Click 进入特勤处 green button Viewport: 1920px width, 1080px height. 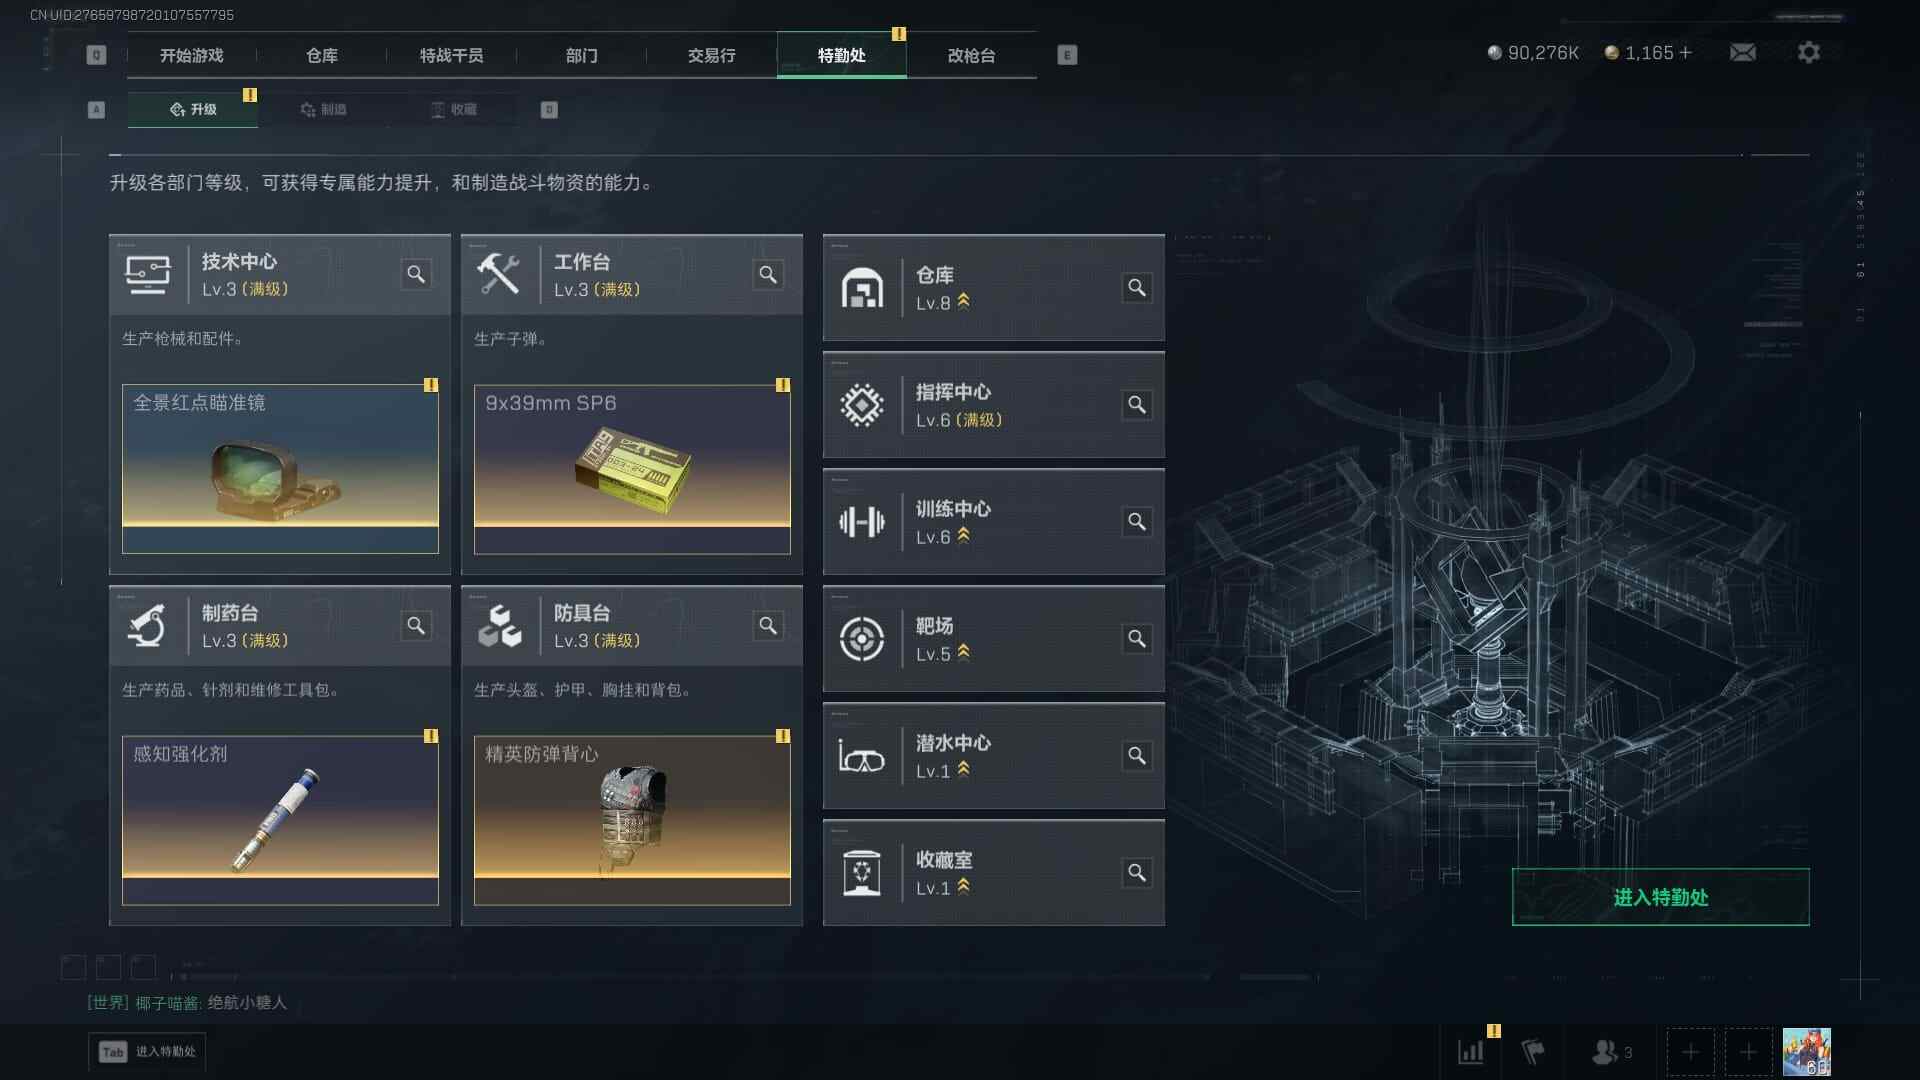pyautogui.click(x=1660, y=897)
